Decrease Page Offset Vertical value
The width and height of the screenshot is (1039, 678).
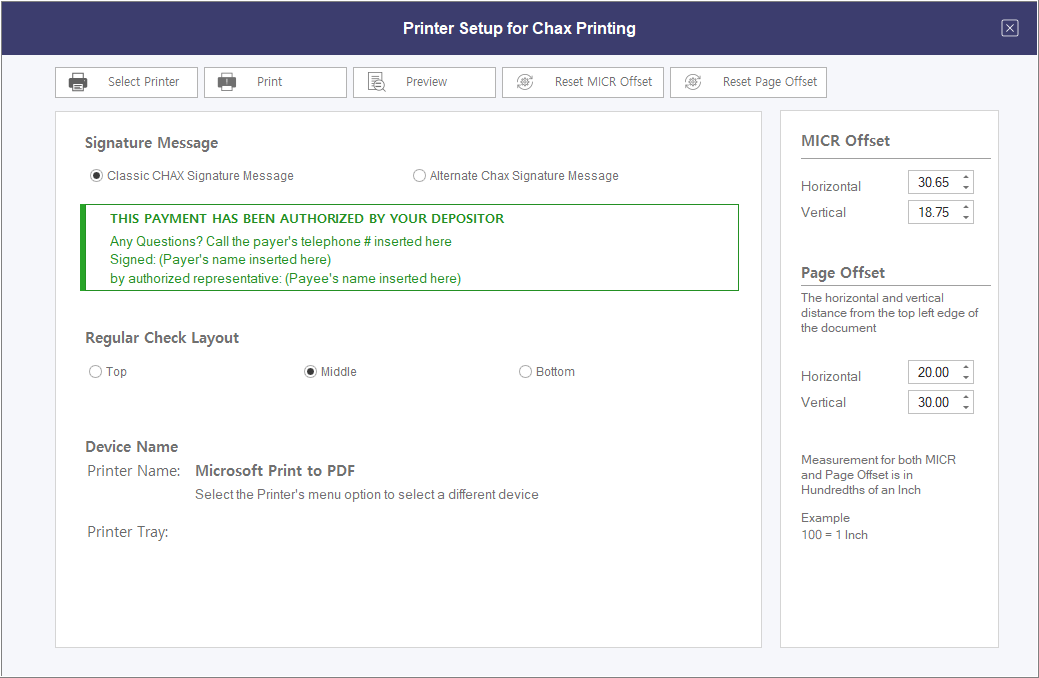(966, 407)
